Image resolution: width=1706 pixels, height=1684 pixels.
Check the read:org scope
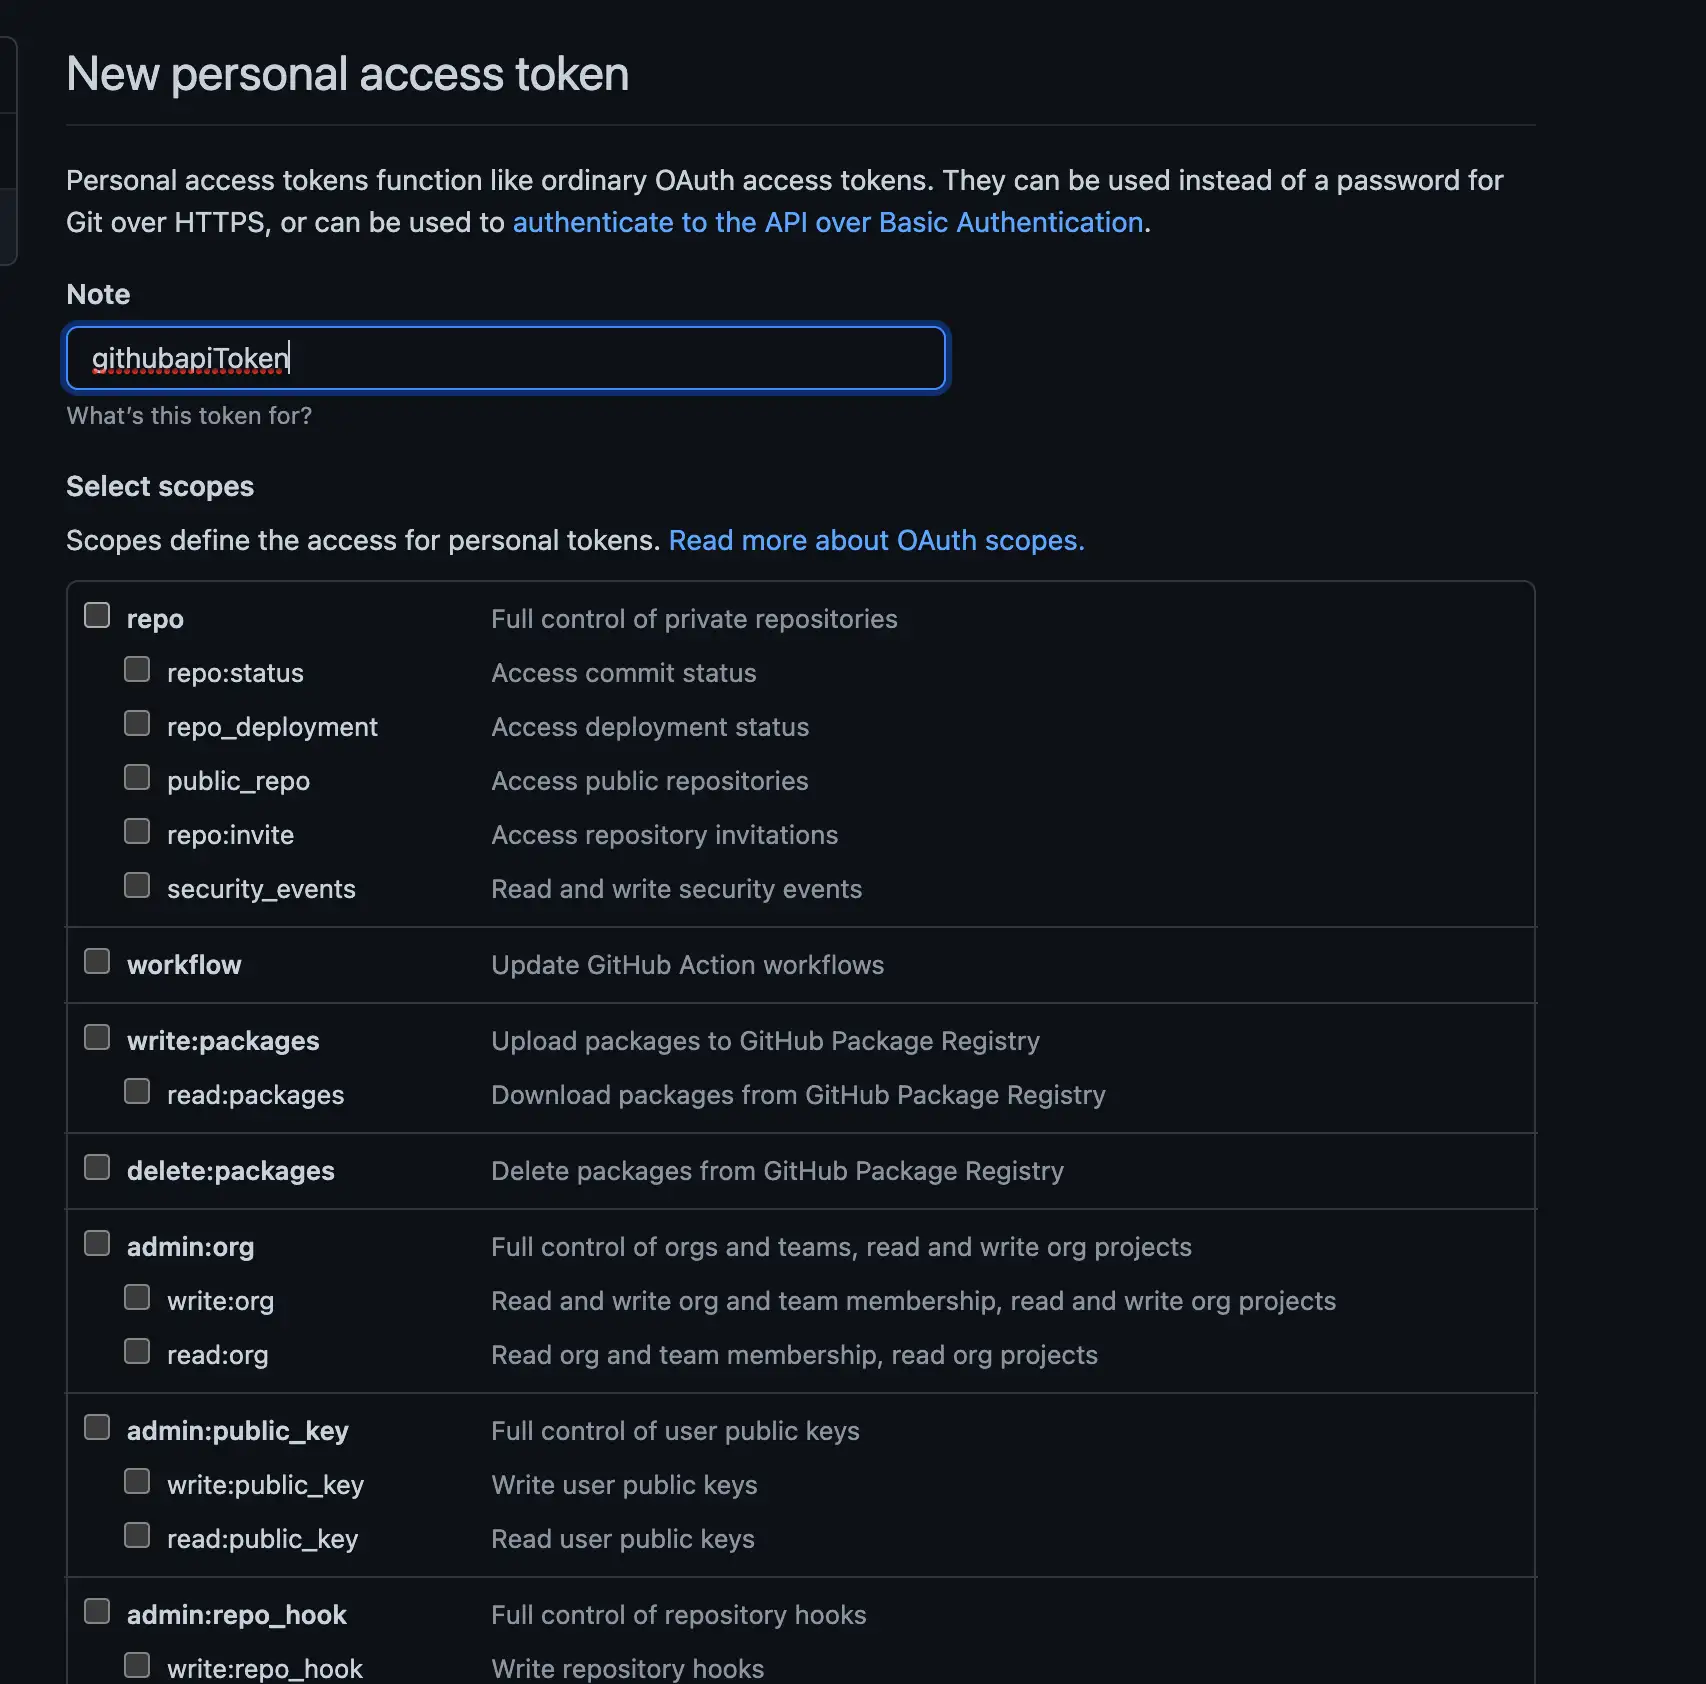[x=137, y=1351]
